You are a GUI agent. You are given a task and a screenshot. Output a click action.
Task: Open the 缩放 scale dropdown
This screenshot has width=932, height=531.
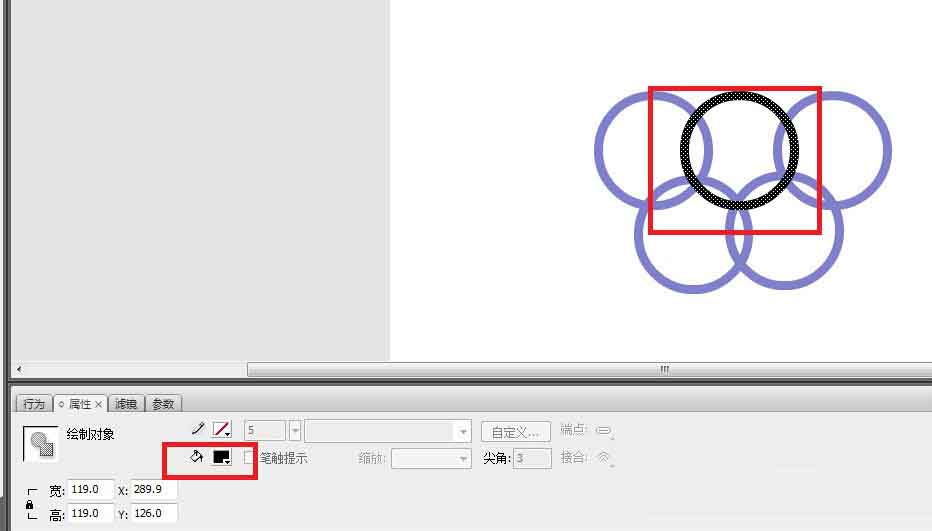pyautogui.click(x=432, y=458)
